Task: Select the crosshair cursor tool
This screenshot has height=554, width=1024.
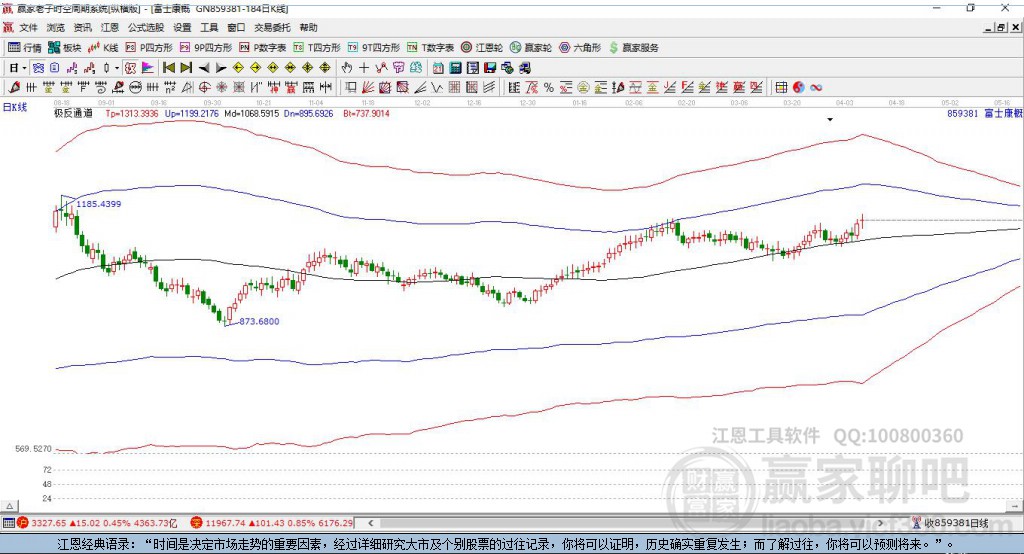Action: coord(364,68)
